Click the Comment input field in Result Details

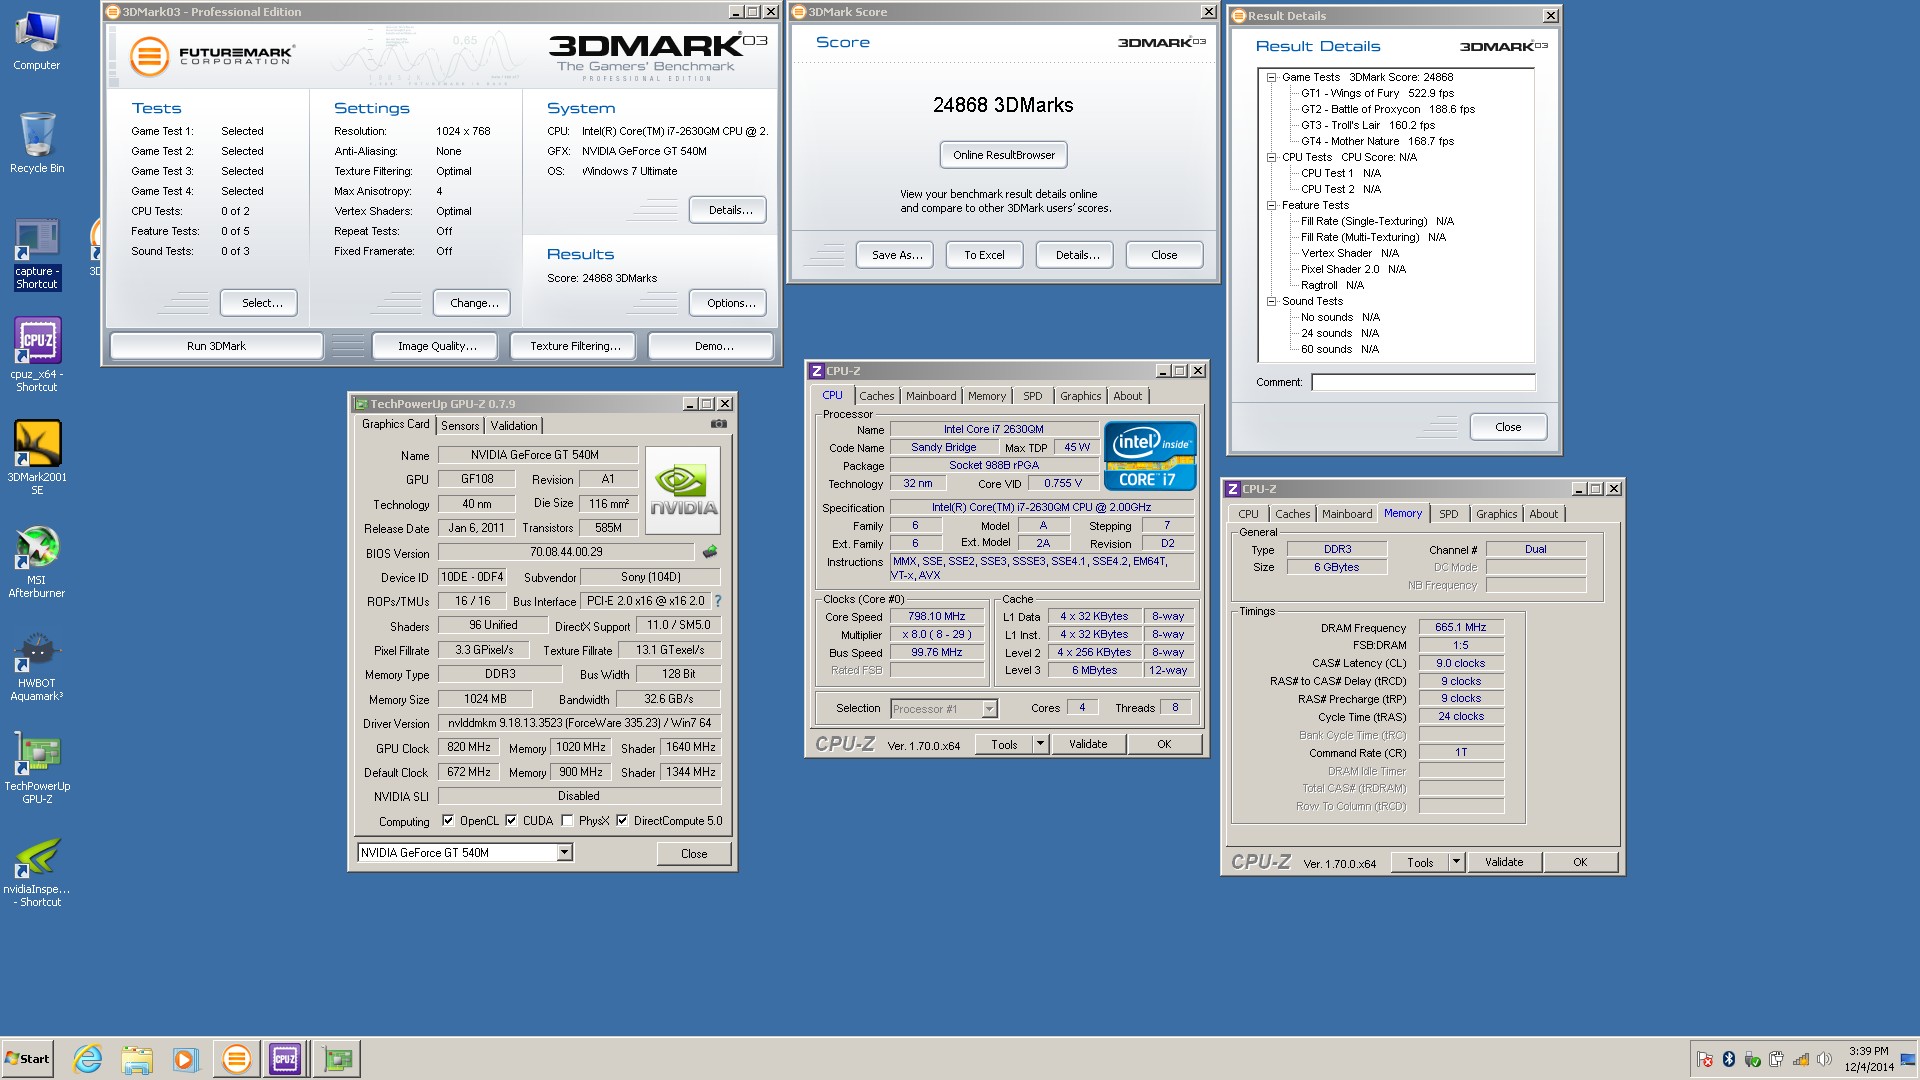pyautogui.click(x=1423, y=382)
